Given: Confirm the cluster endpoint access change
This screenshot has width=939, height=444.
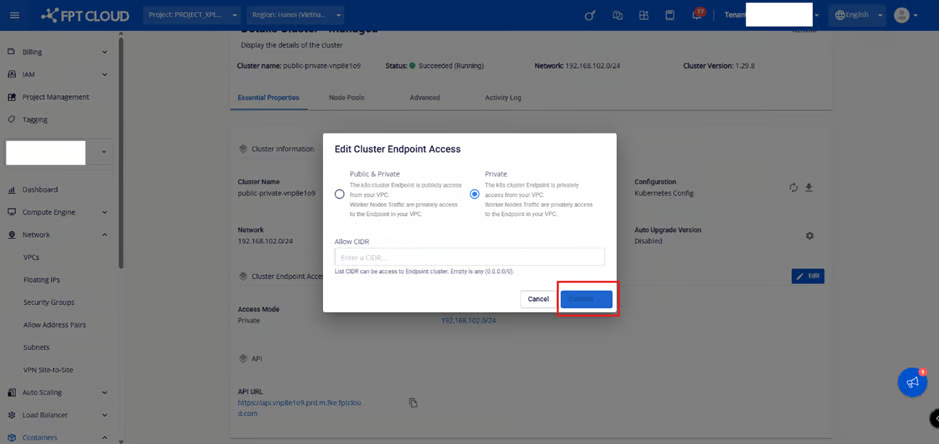Looking at the screenshot, I should point(586,299).
